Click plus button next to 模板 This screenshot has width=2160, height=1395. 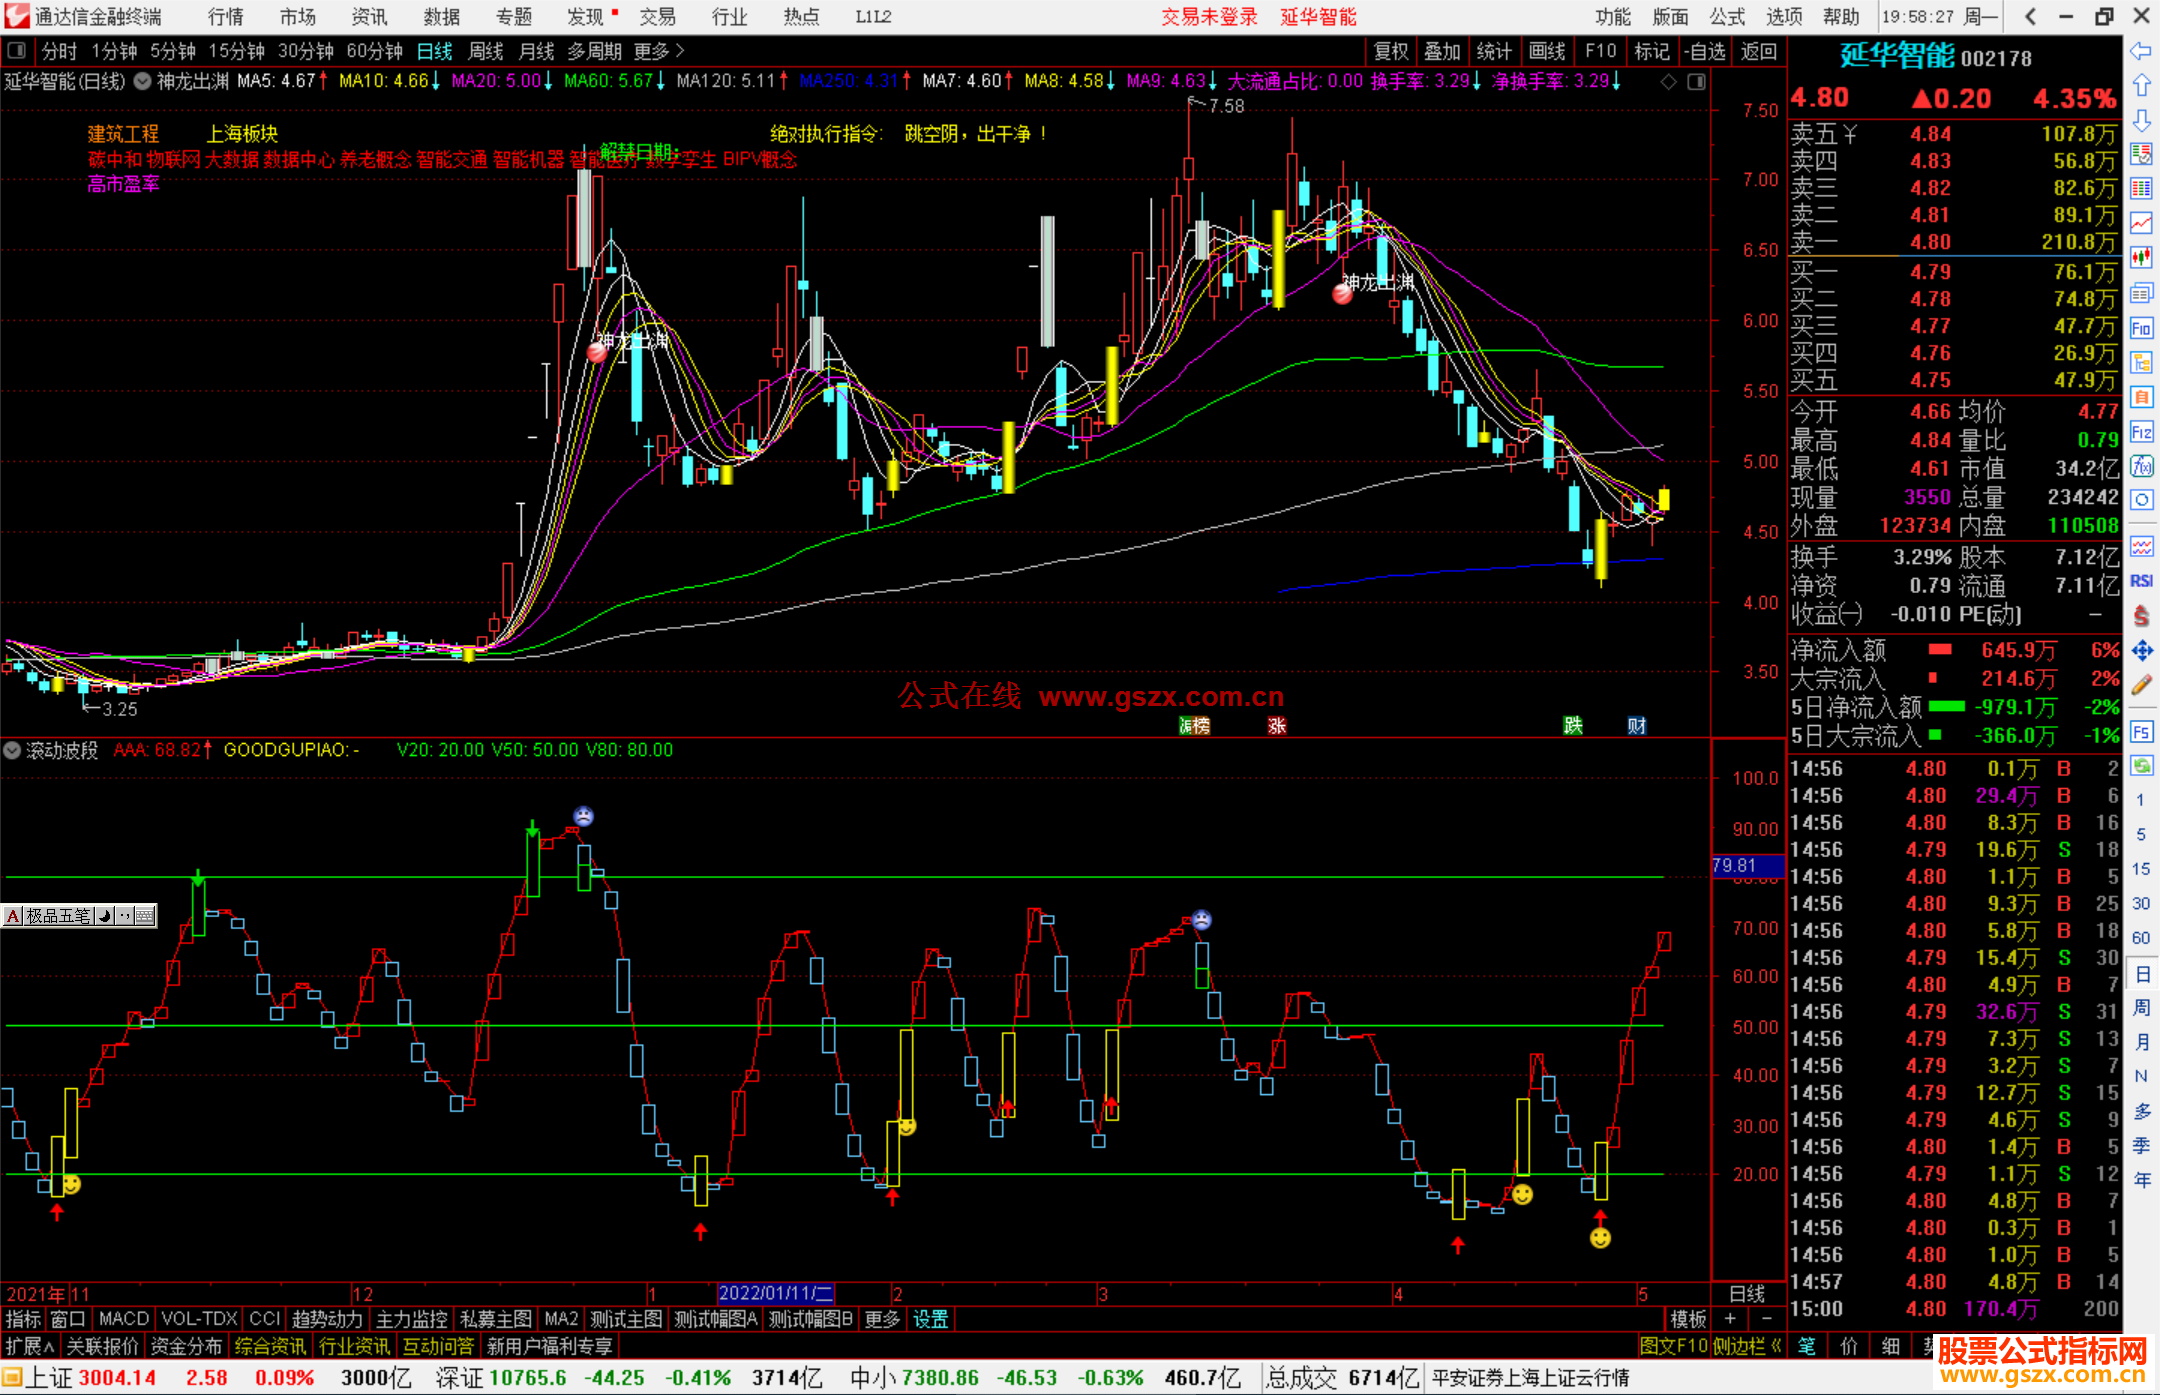tap(1730, 1319)
